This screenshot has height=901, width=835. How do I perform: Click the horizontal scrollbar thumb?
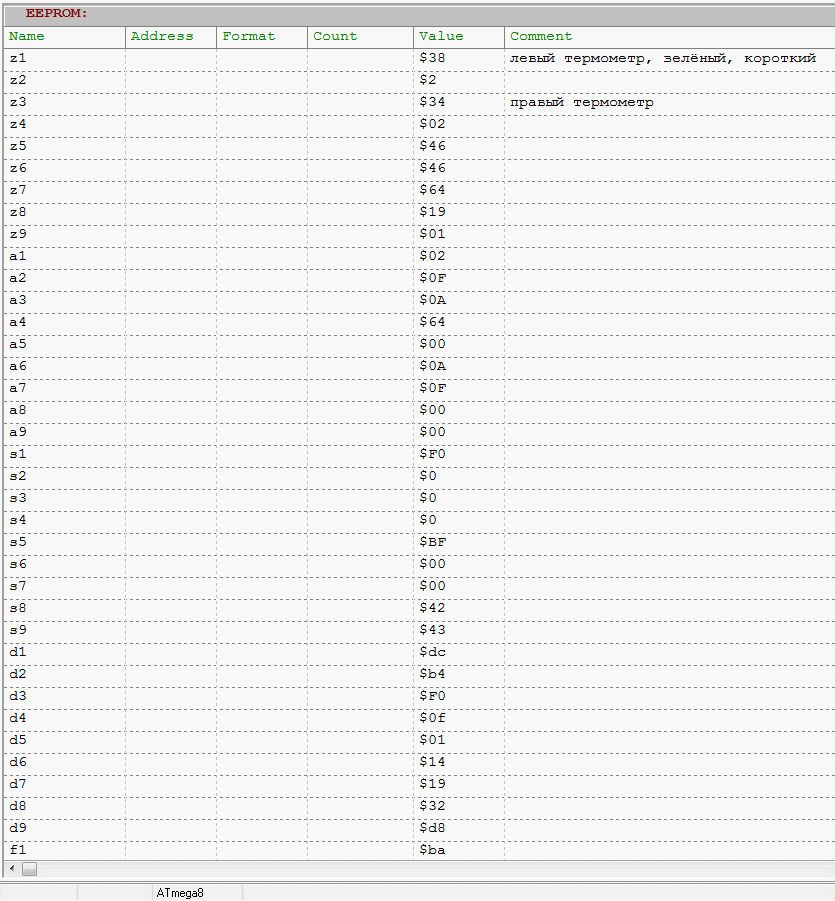click(29, 869)
